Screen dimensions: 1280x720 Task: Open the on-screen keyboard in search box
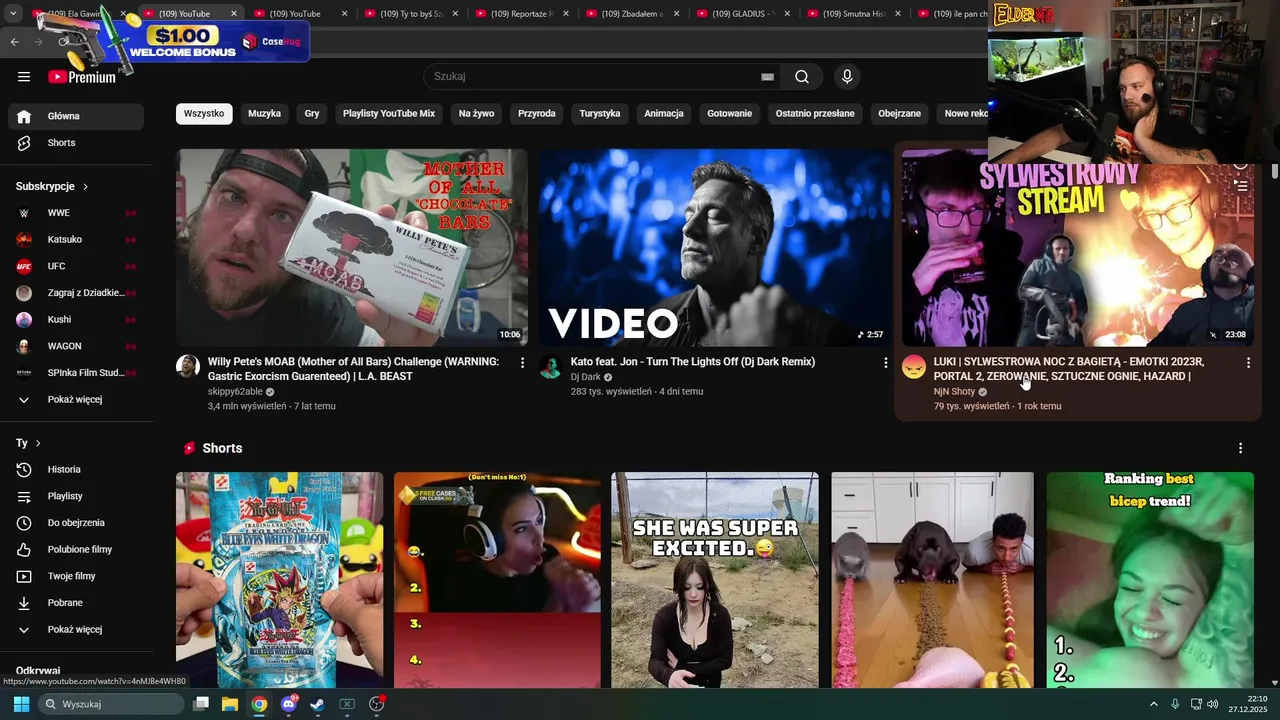point(767,77)
